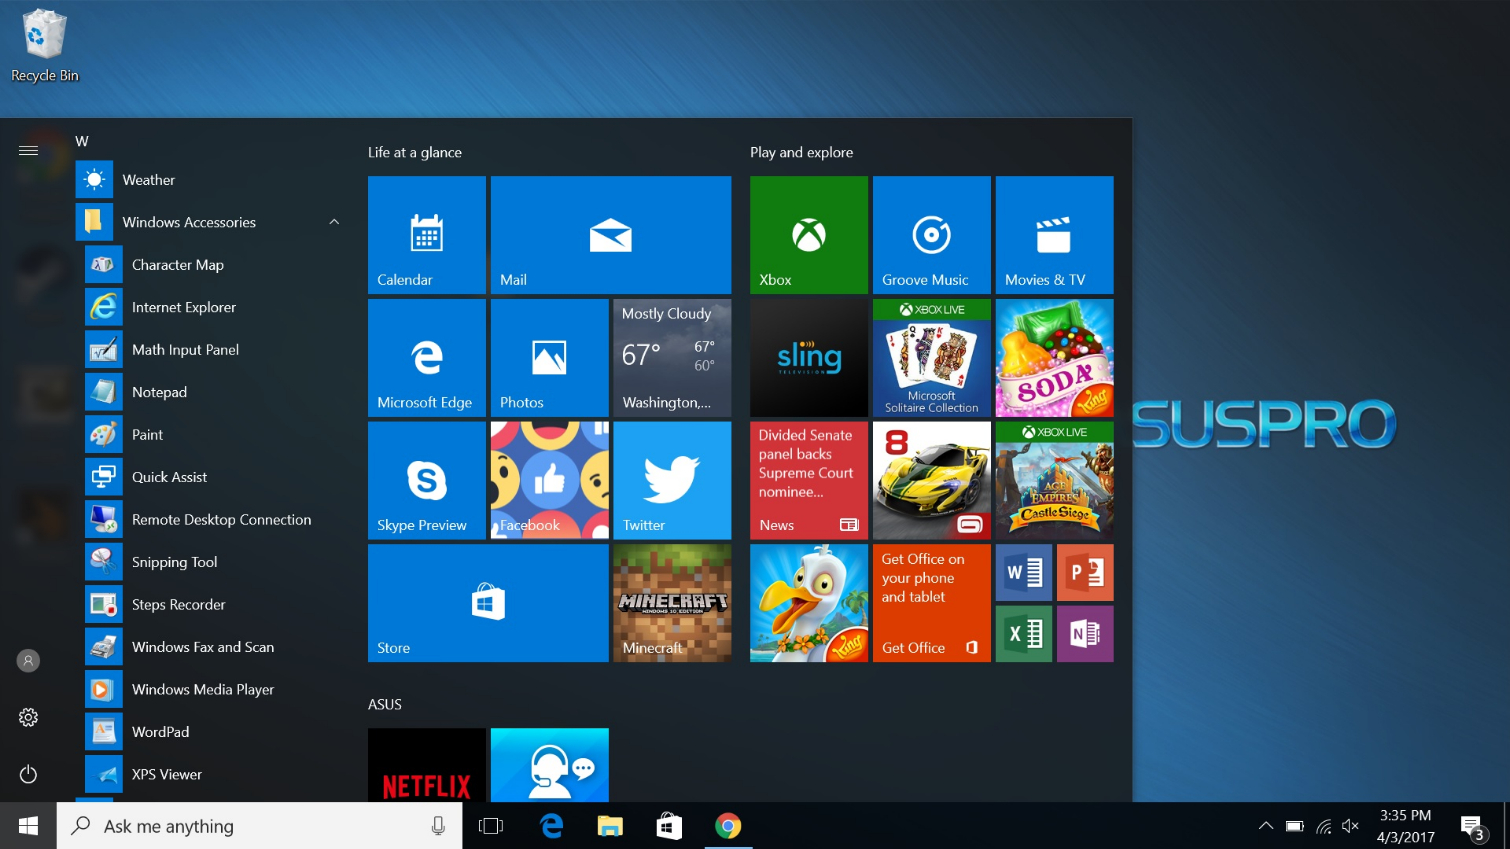Launch Microsoft Solitaire Collection tile
The image size is (1510, 849).
tap(932, 358)
